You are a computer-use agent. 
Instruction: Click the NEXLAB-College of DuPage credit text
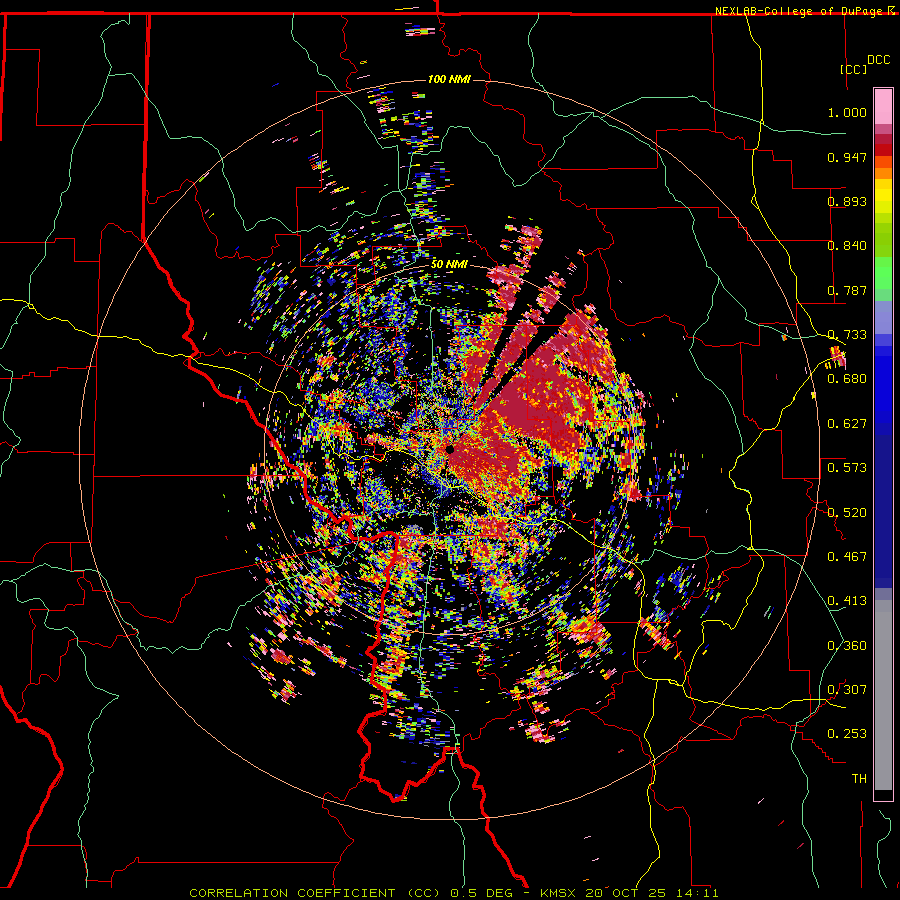[801, 11]
